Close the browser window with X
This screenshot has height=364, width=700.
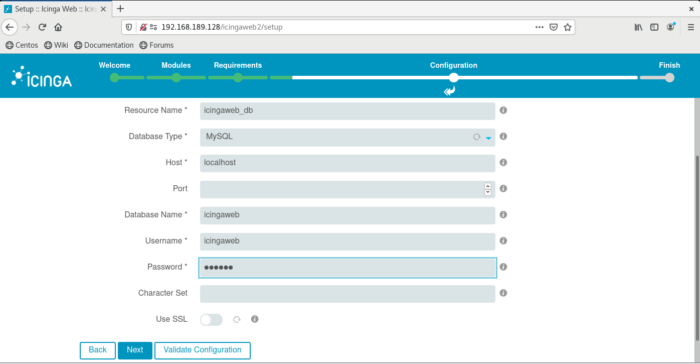[691, 8]
